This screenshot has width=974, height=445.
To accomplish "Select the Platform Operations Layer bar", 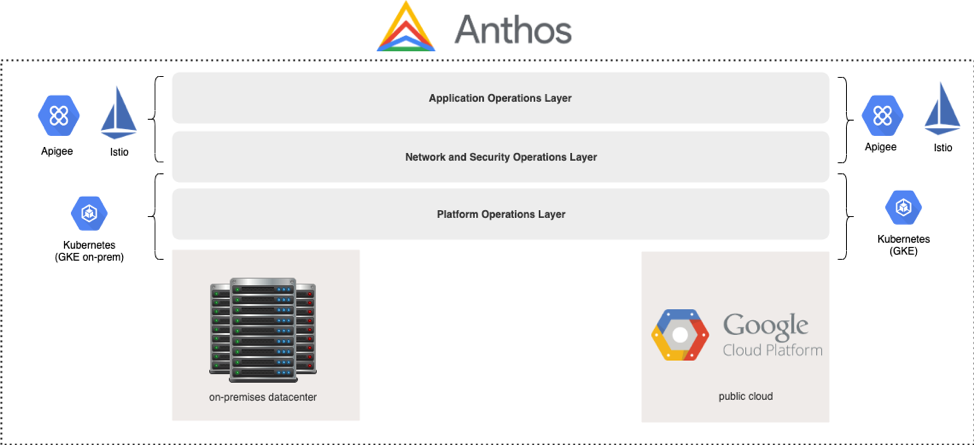I will click(x=500, y=214).
